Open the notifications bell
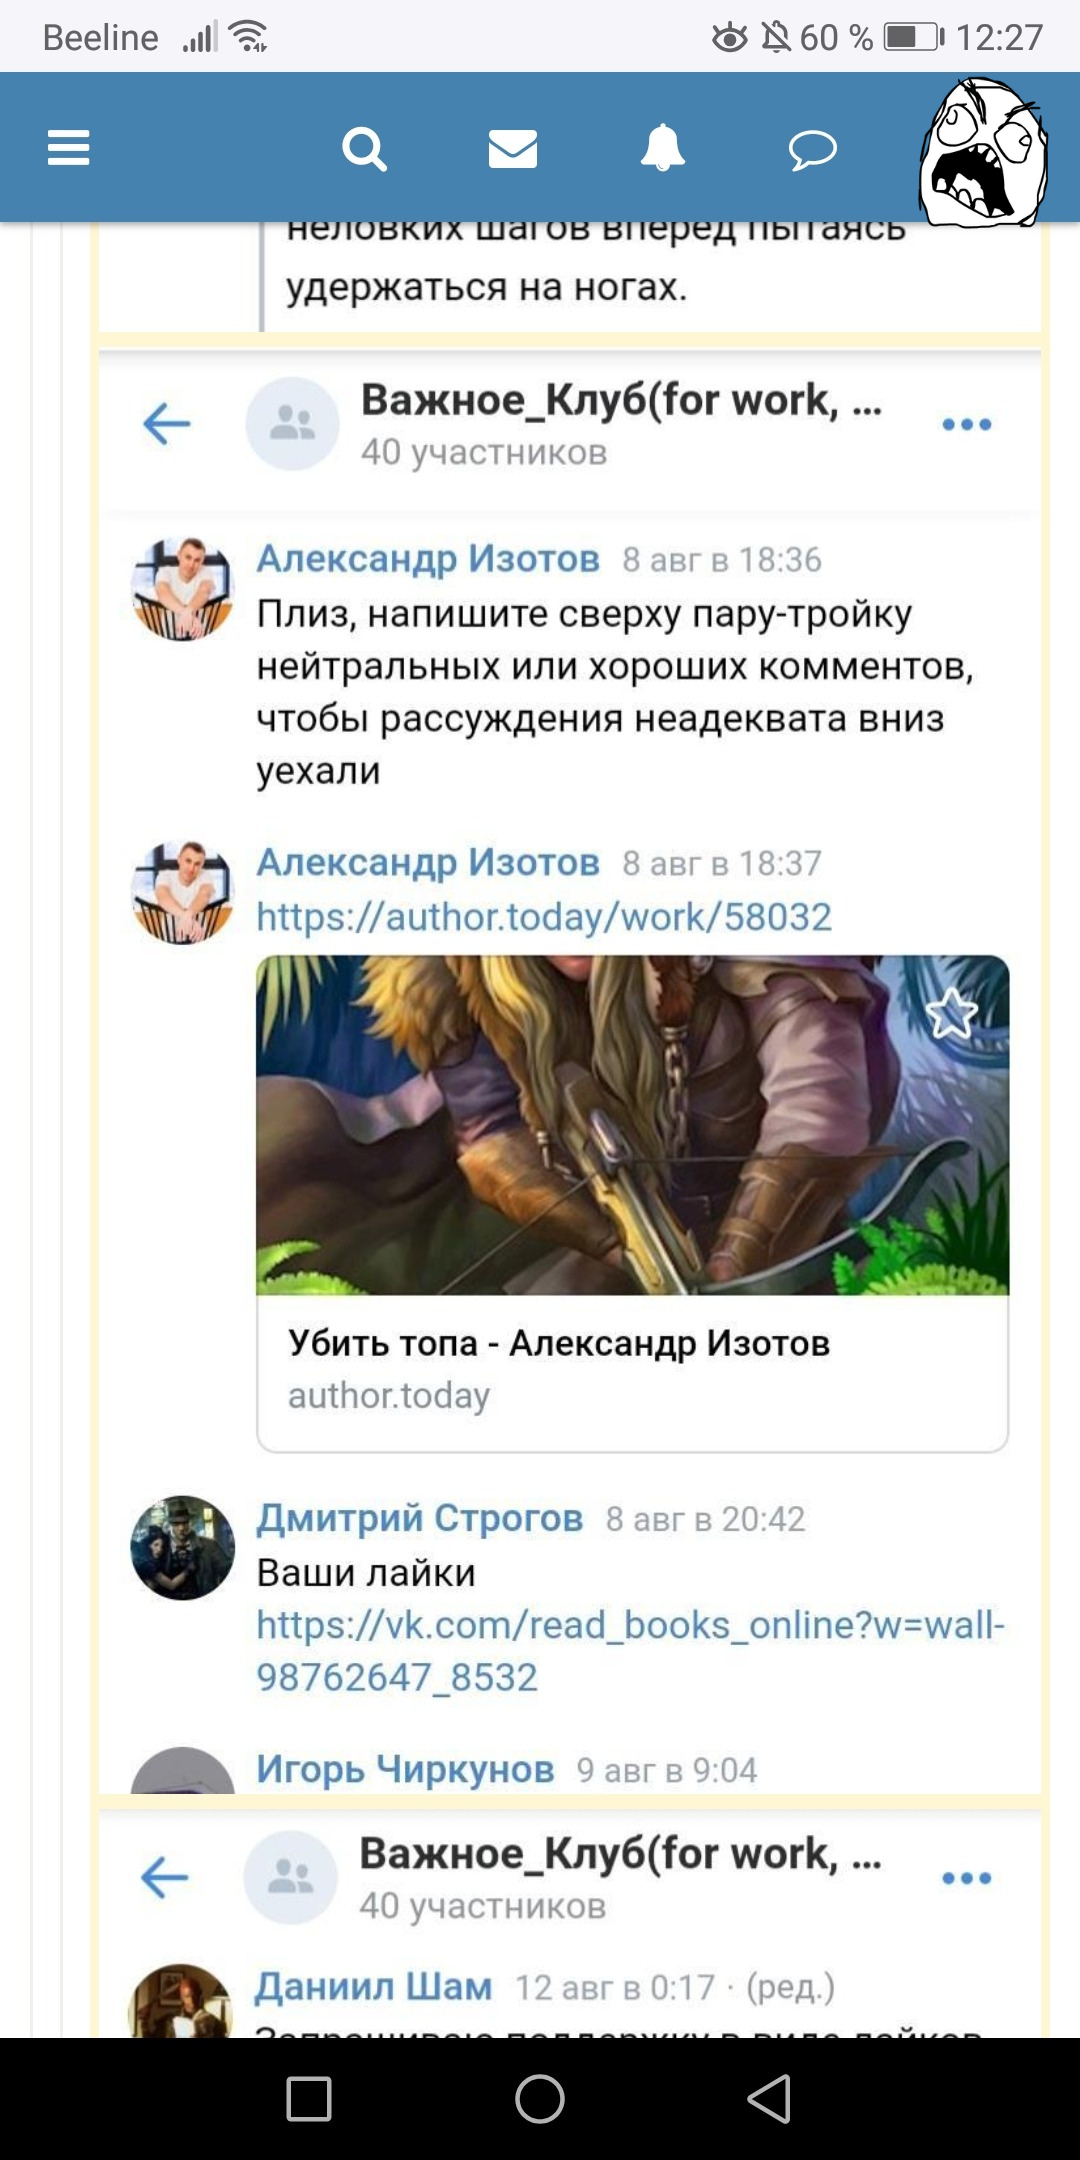The image size is (1080, 2160). [662, 148]
